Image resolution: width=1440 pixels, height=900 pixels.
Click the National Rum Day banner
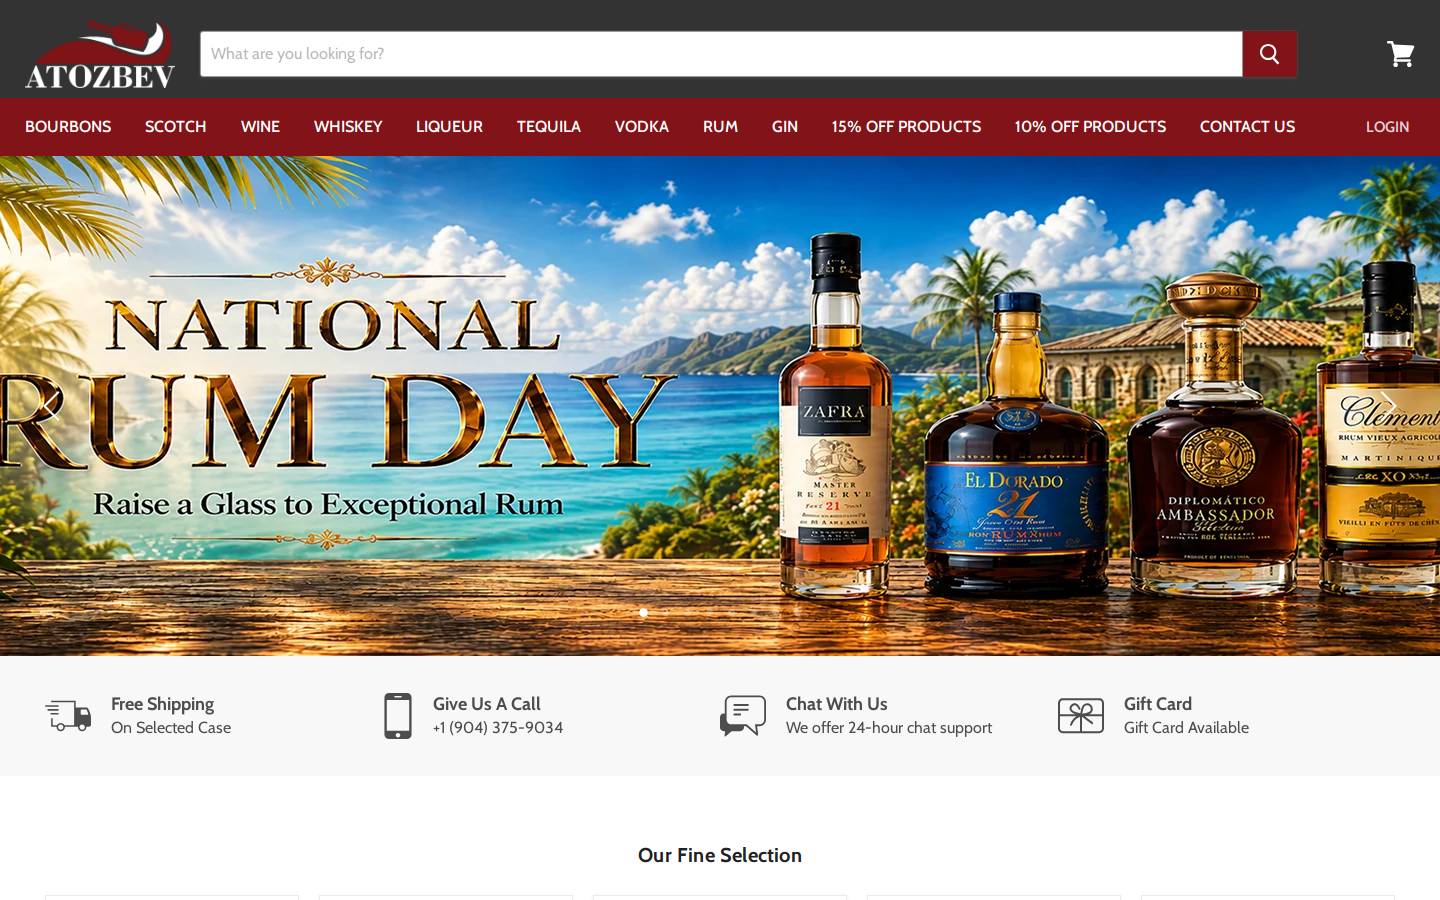[x=720, y=406]
